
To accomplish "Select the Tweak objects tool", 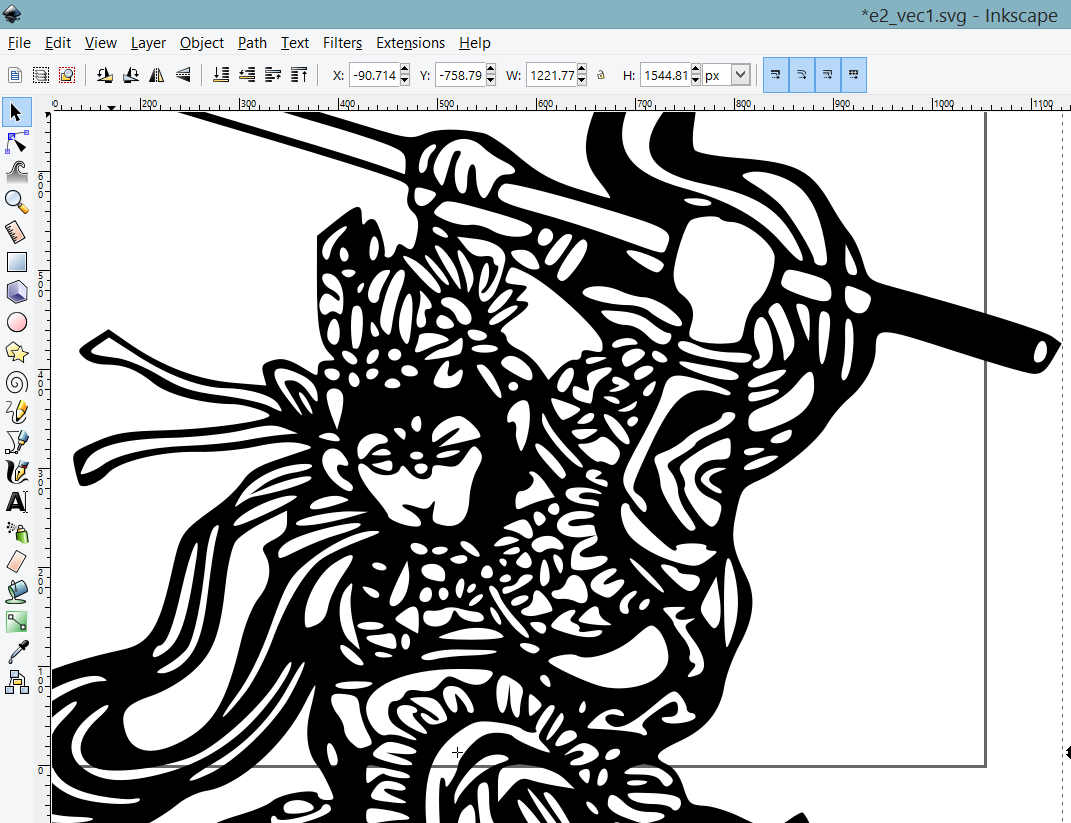I will tap(16, 172).
